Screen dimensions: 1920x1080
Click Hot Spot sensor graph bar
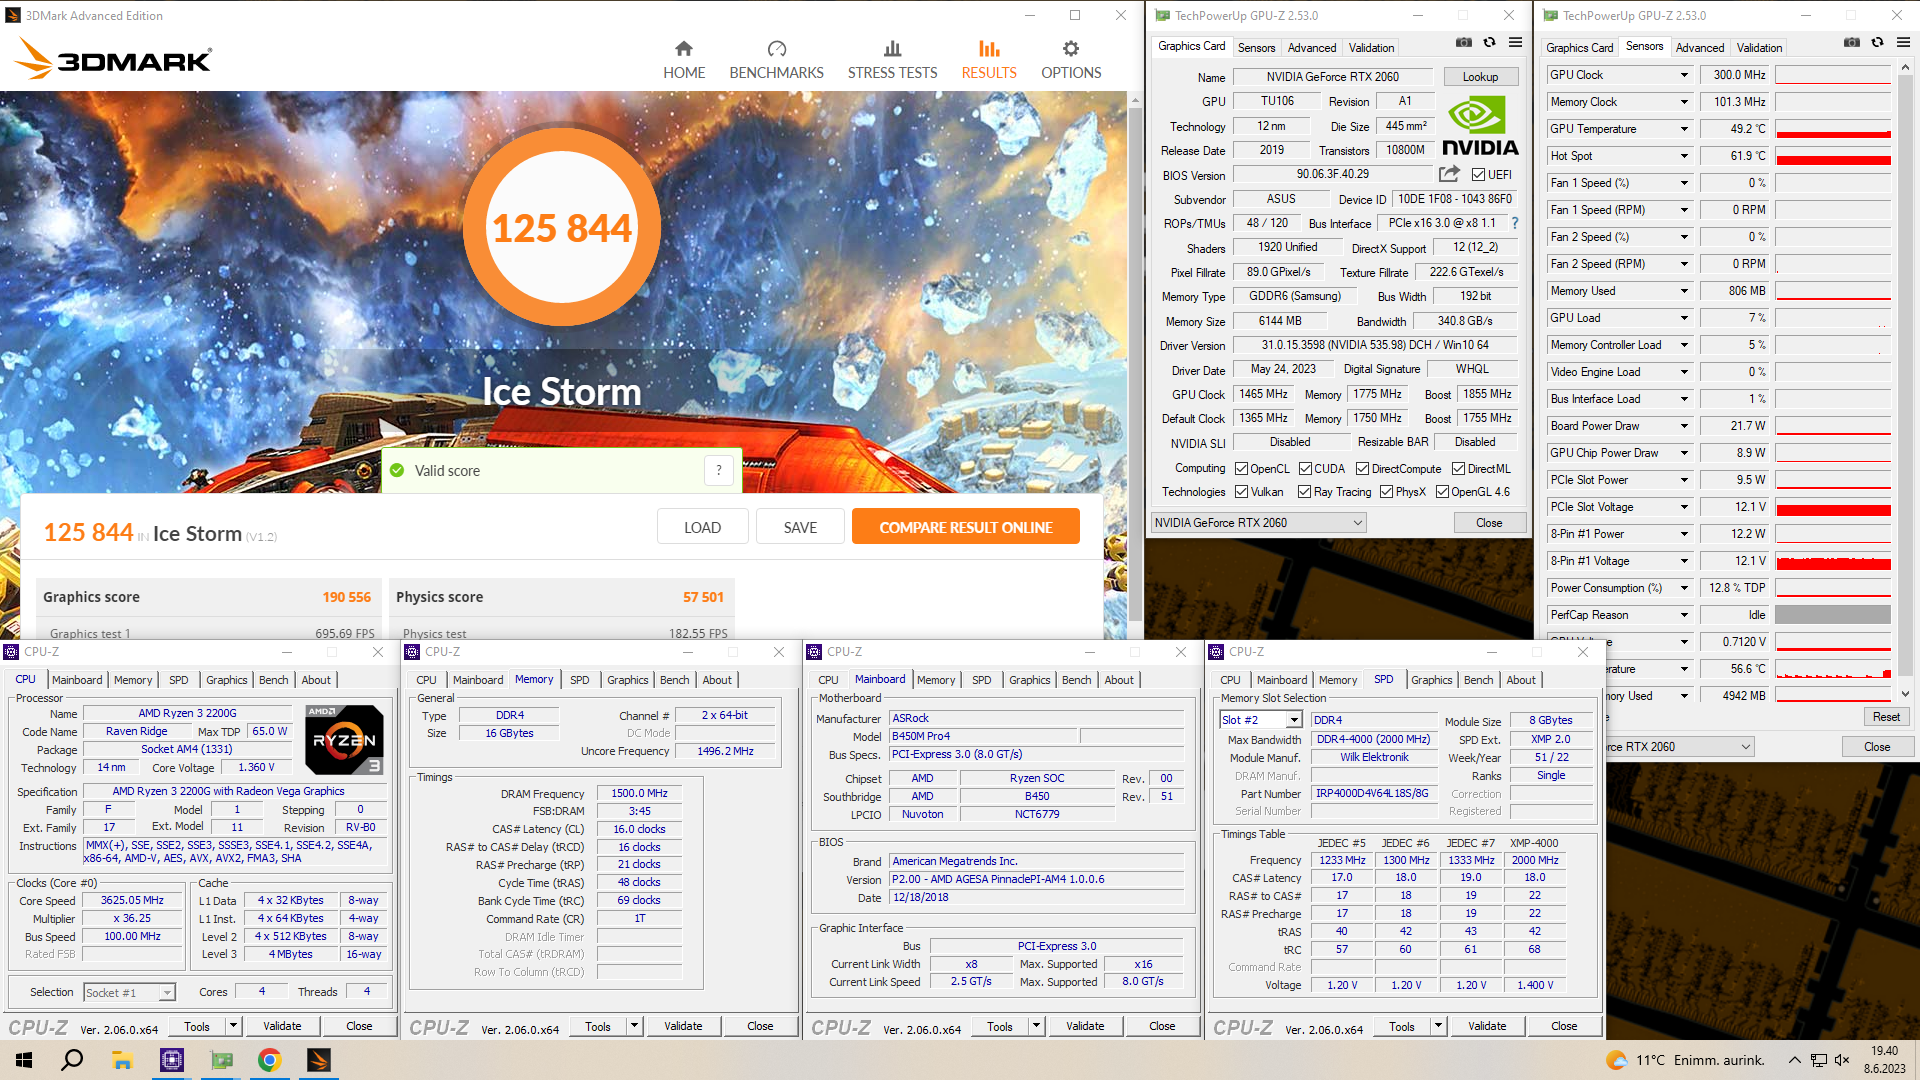1832,156
